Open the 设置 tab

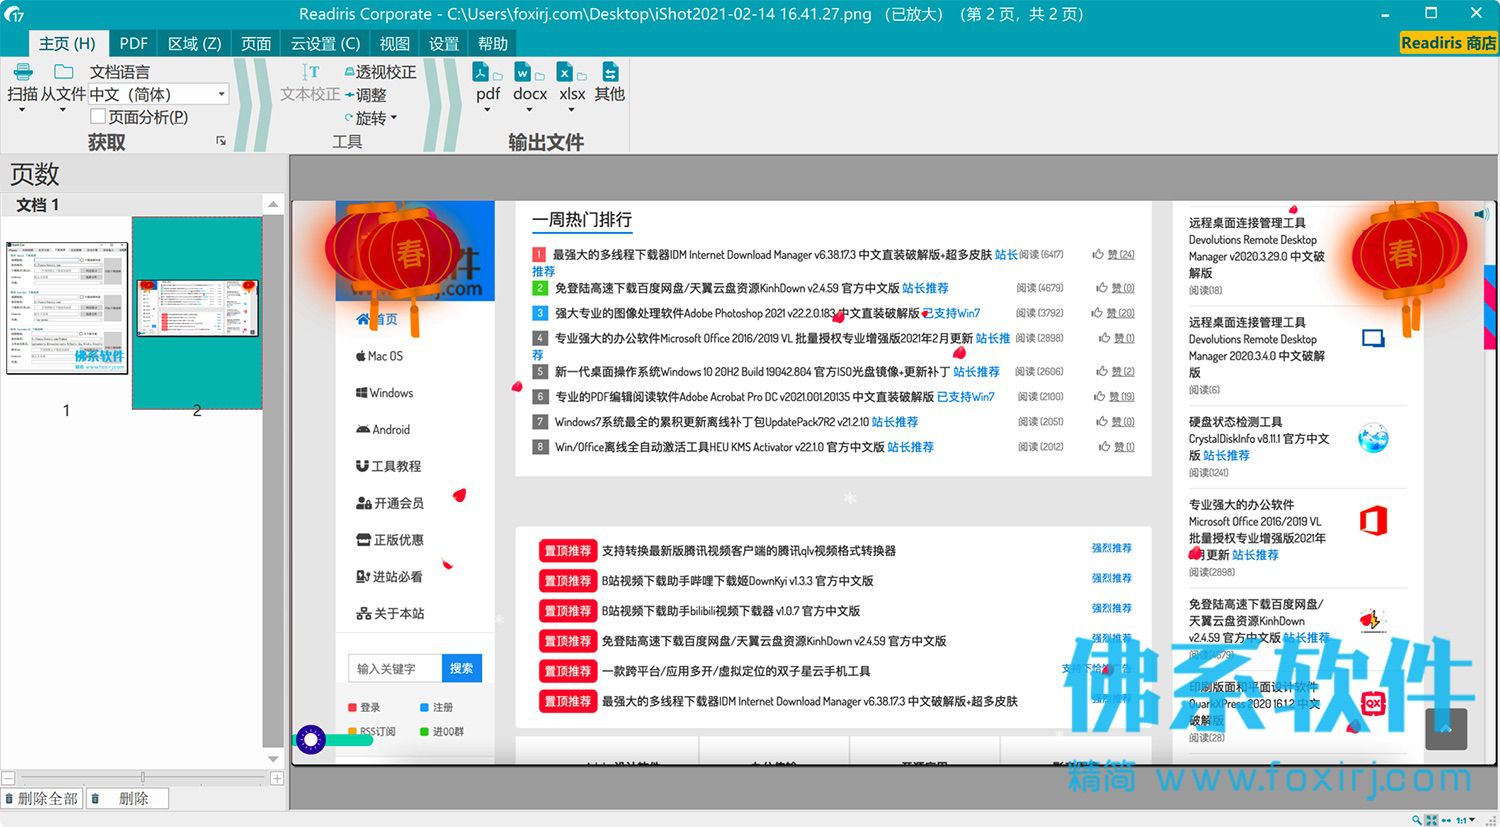(x=443, y=43)
